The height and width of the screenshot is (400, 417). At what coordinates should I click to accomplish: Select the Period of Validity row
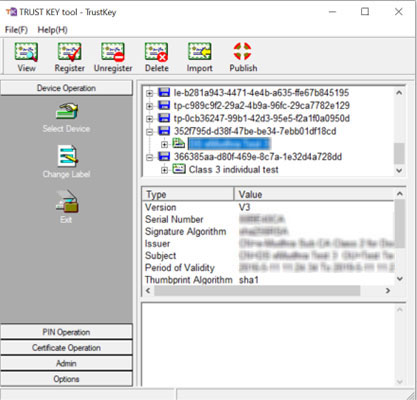pyautogui.click(x=268, y=267)
